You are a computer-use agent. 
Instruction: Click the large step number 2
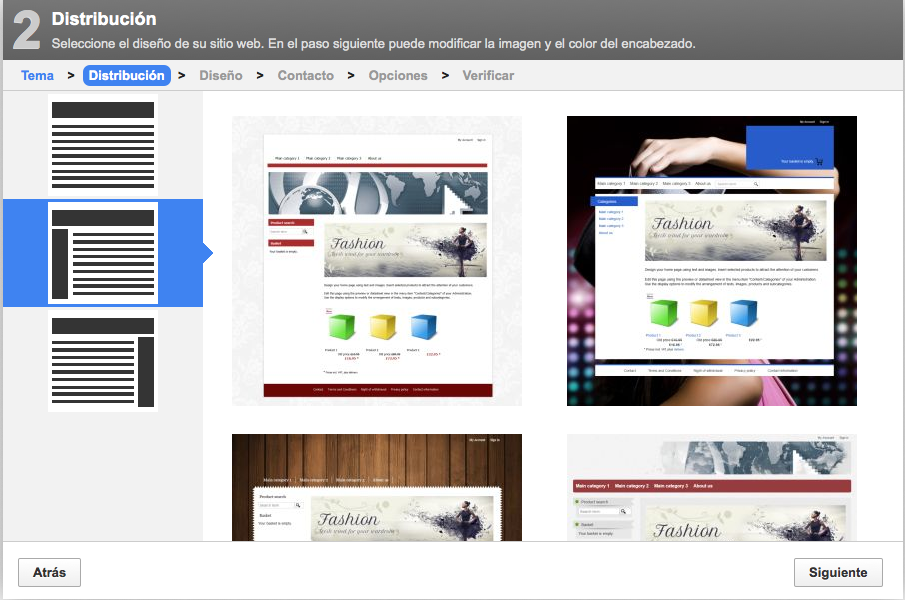pos(26,31)
